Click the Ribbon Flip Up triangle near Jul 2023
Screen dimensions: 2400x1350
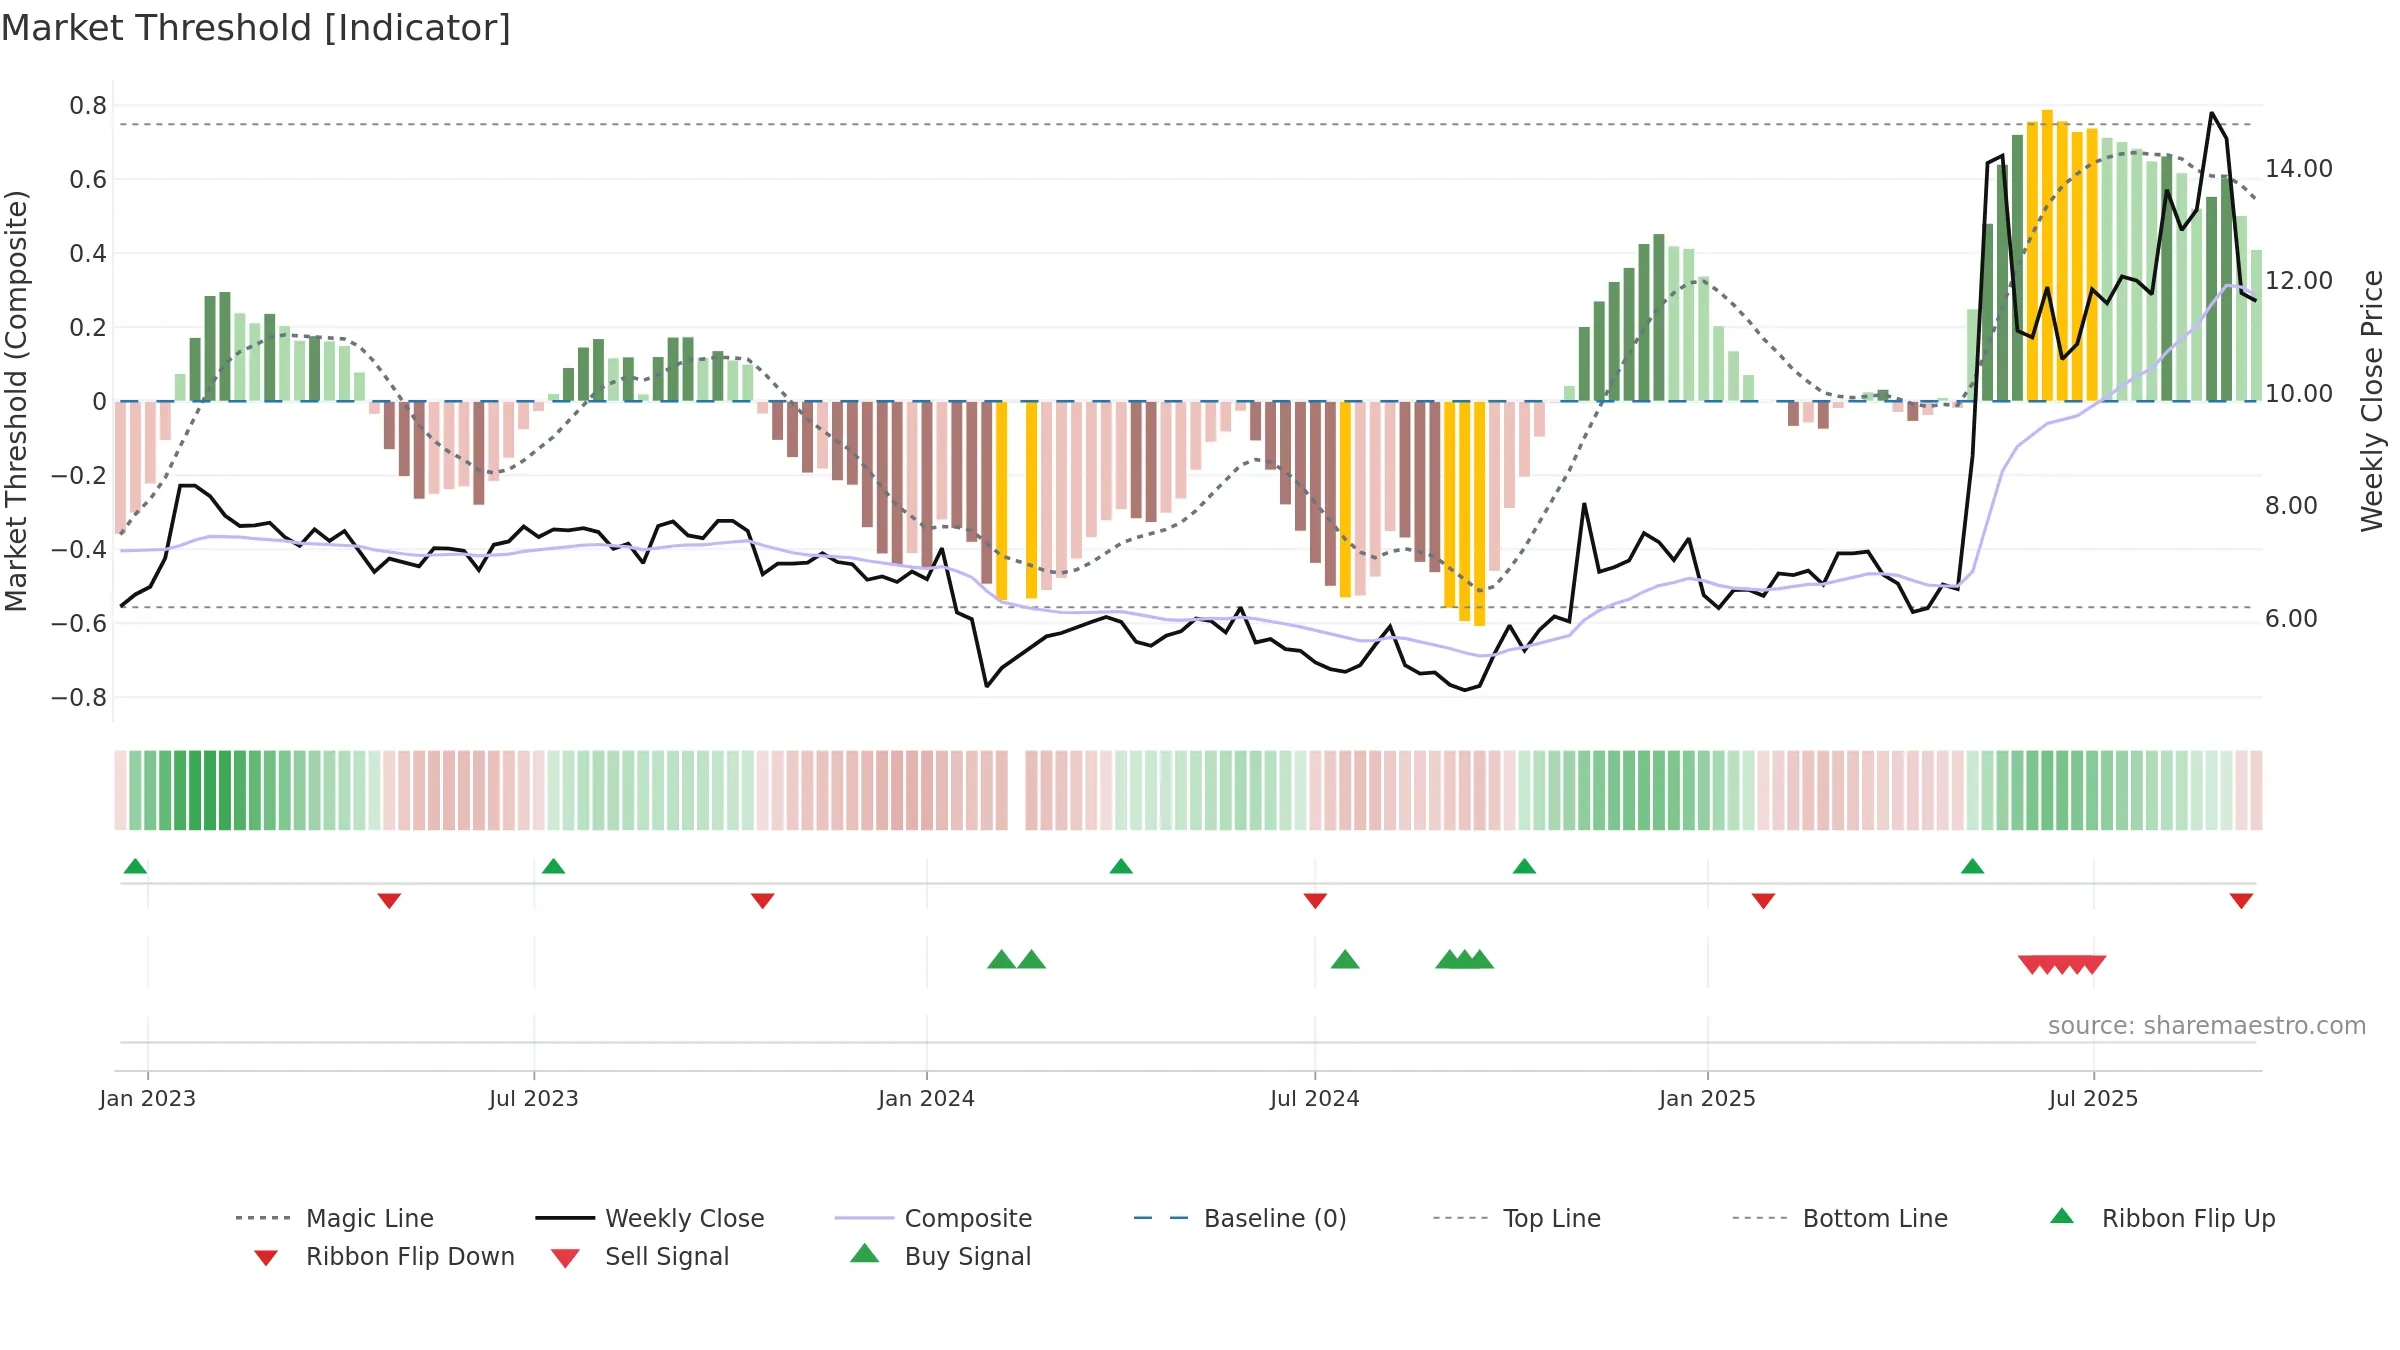click(x=553, y=866)
